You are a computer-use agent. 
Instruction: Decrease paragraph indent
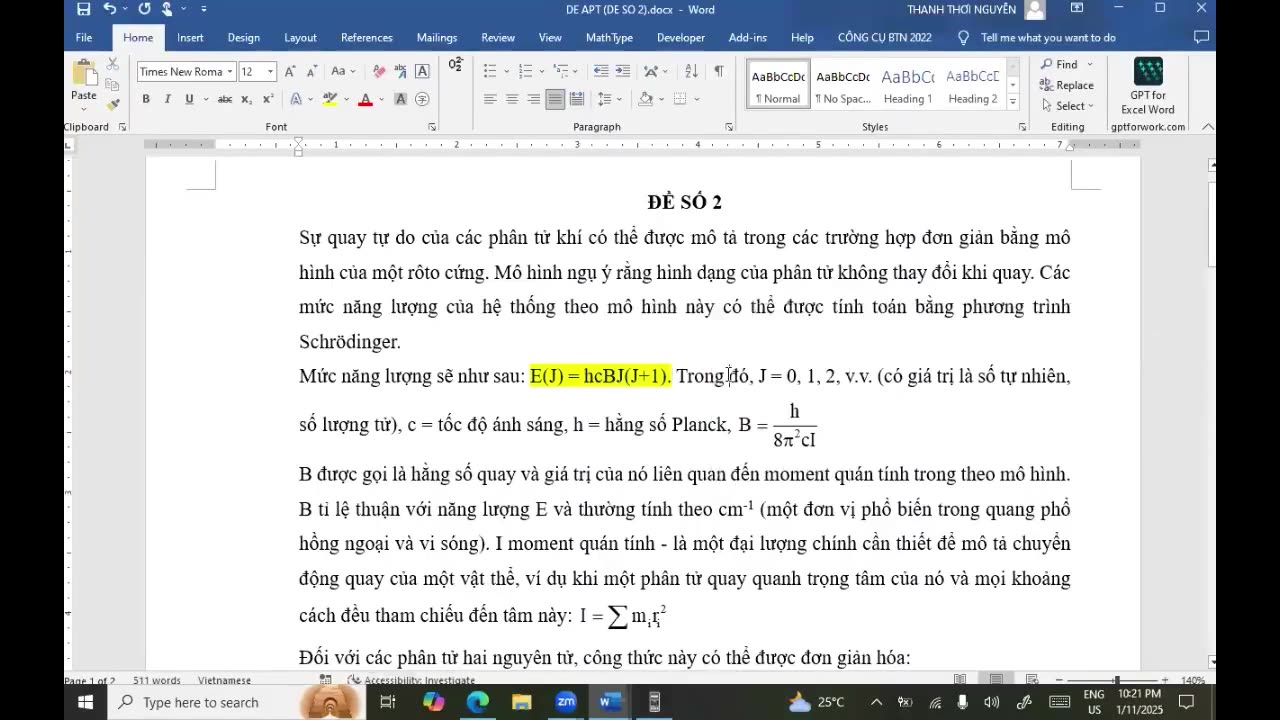coord(601,71)
